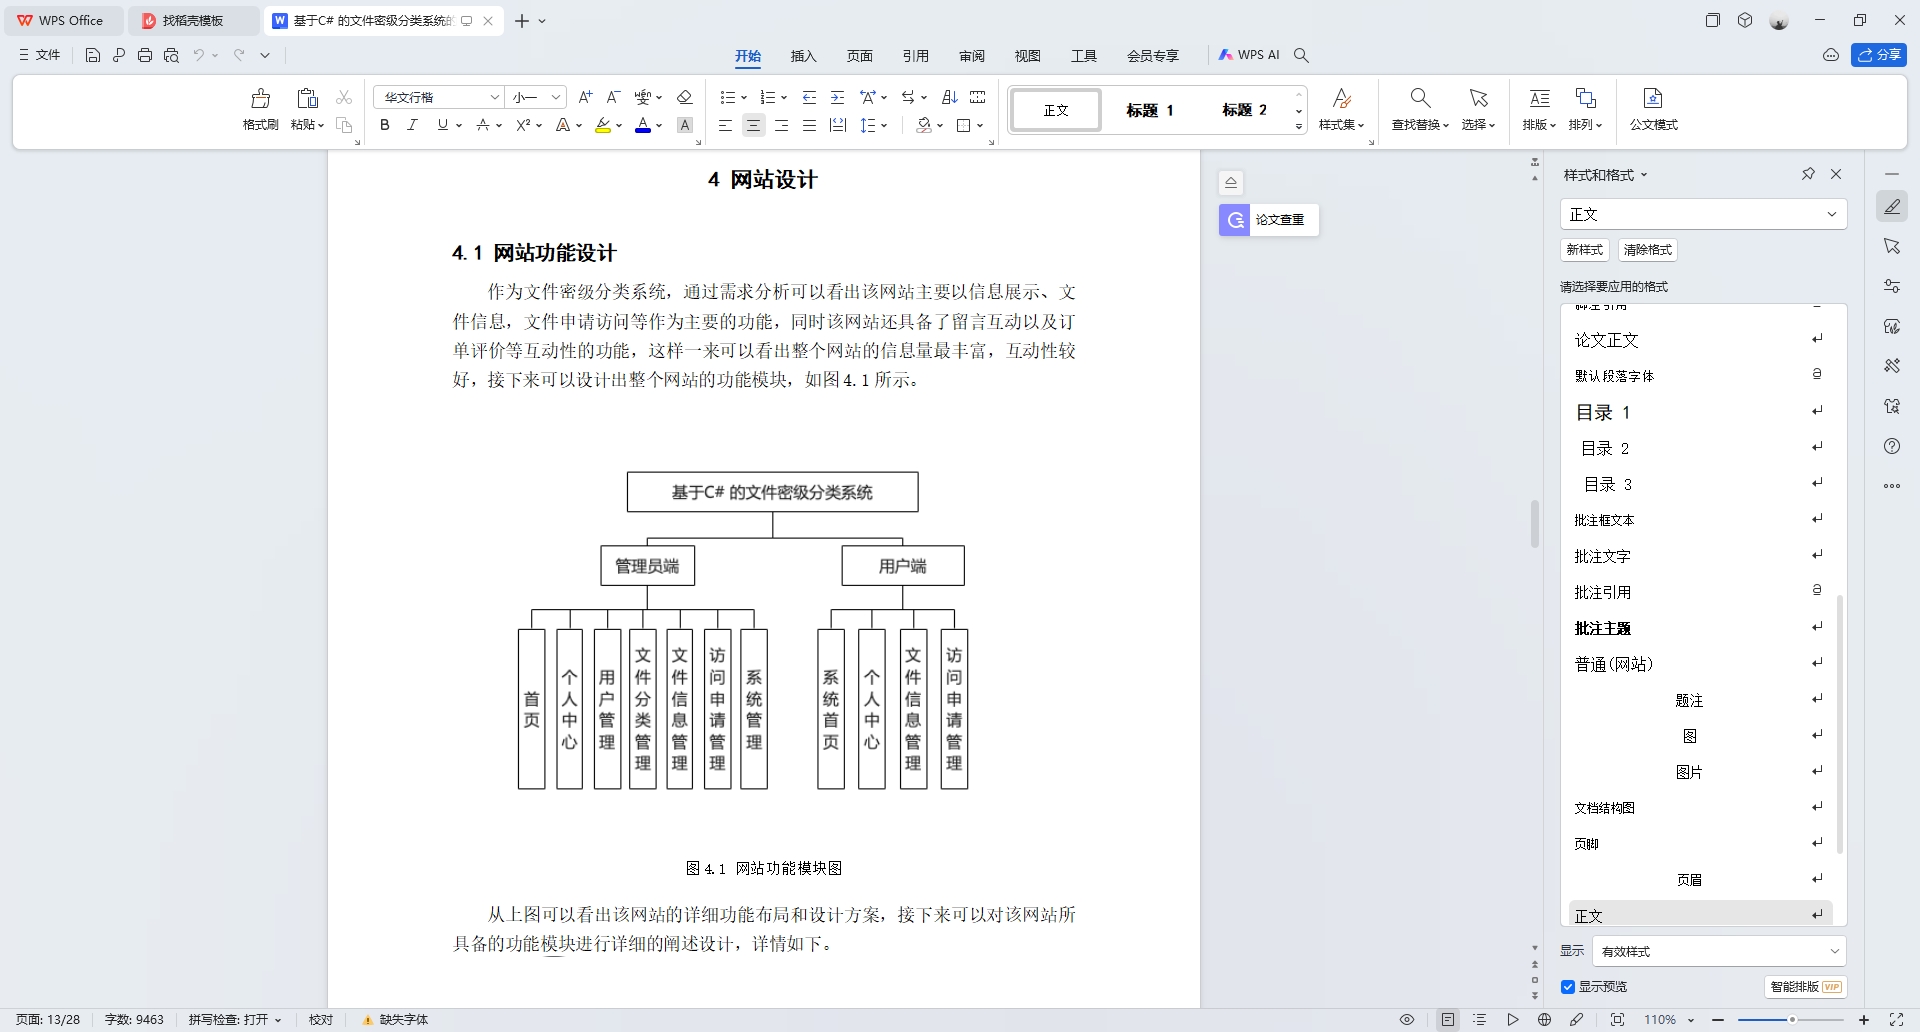The width and height of the screenshot is (1920, 1032).
Task: Click the ribbon search magnifier icon
Action: (1301, 55)
